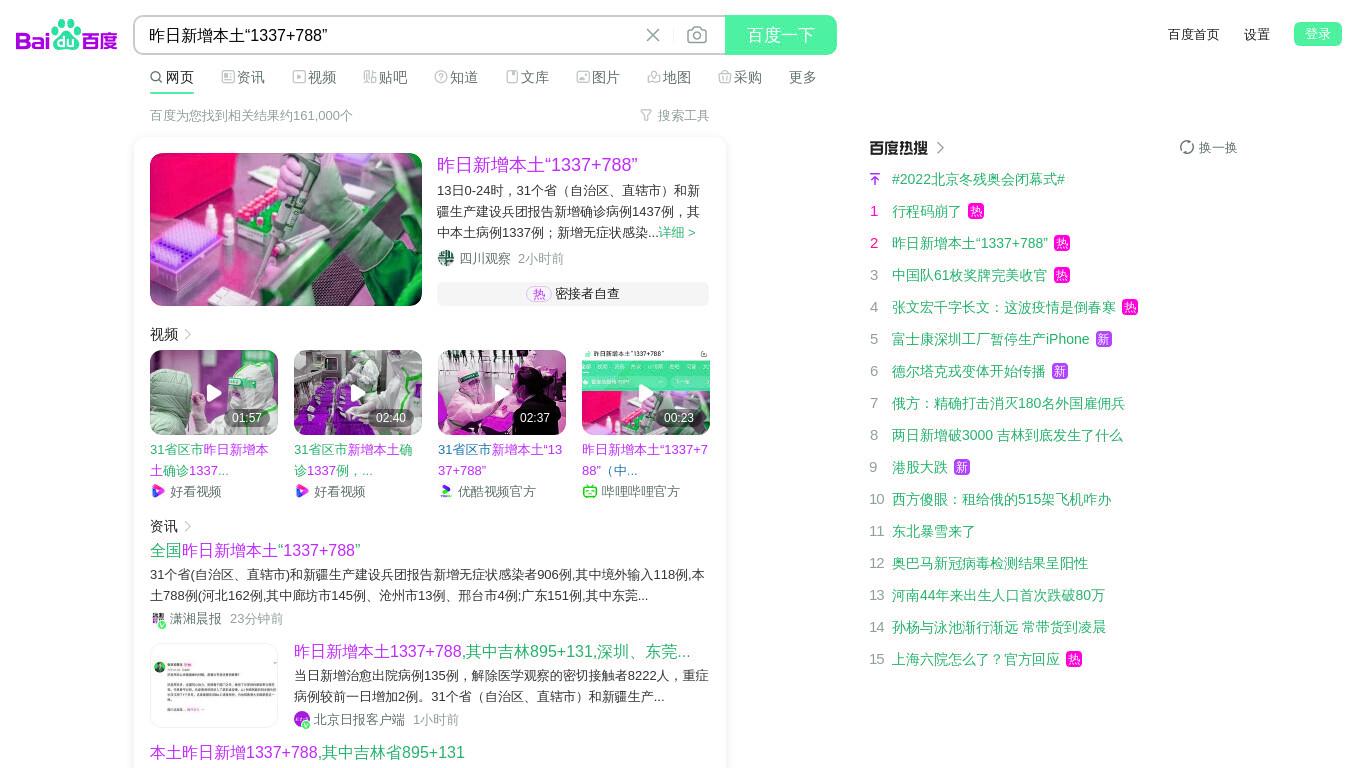Open the 知道 tab

tap(456, 77)
